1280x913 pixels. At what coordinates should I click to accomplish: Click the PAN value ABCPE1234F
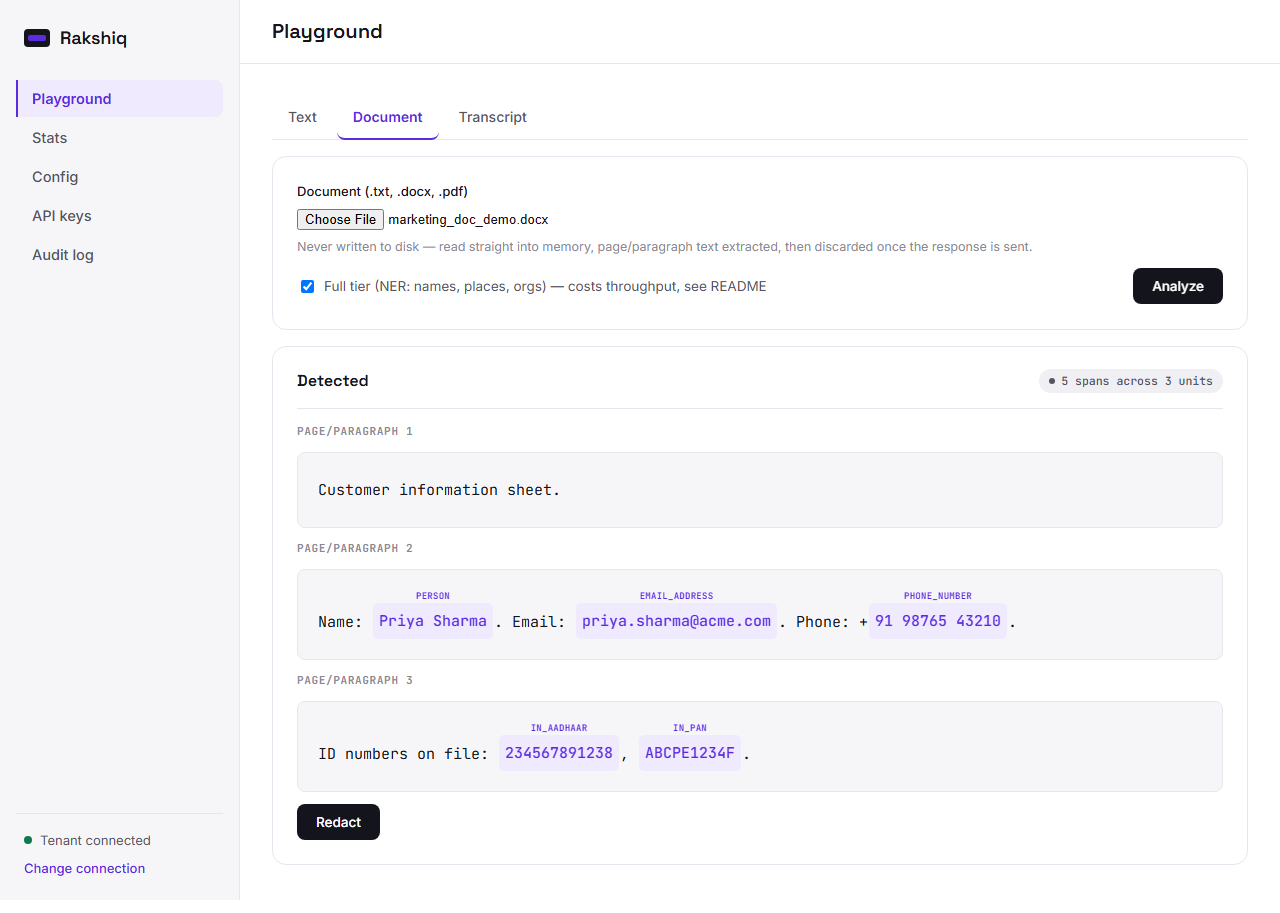click(690, 753)
